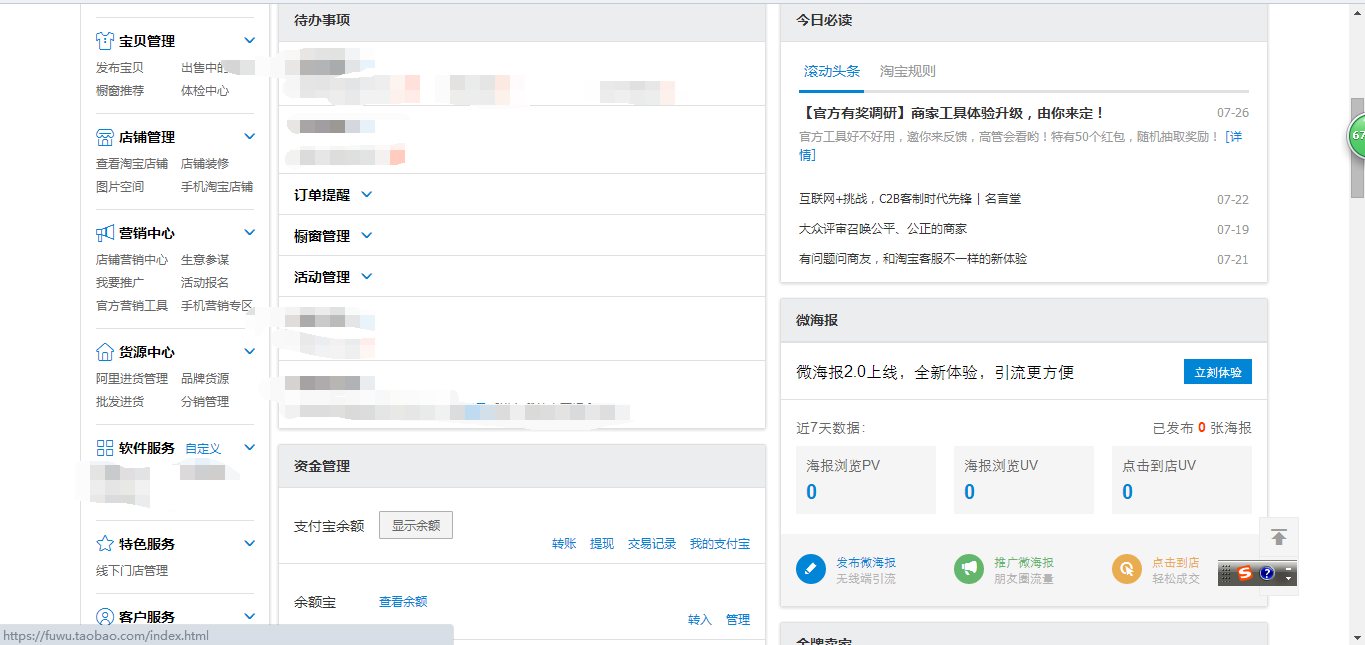1365x645 pixels.
Task: Expand the 营销中心 section chevron
Action: (250, 232)
